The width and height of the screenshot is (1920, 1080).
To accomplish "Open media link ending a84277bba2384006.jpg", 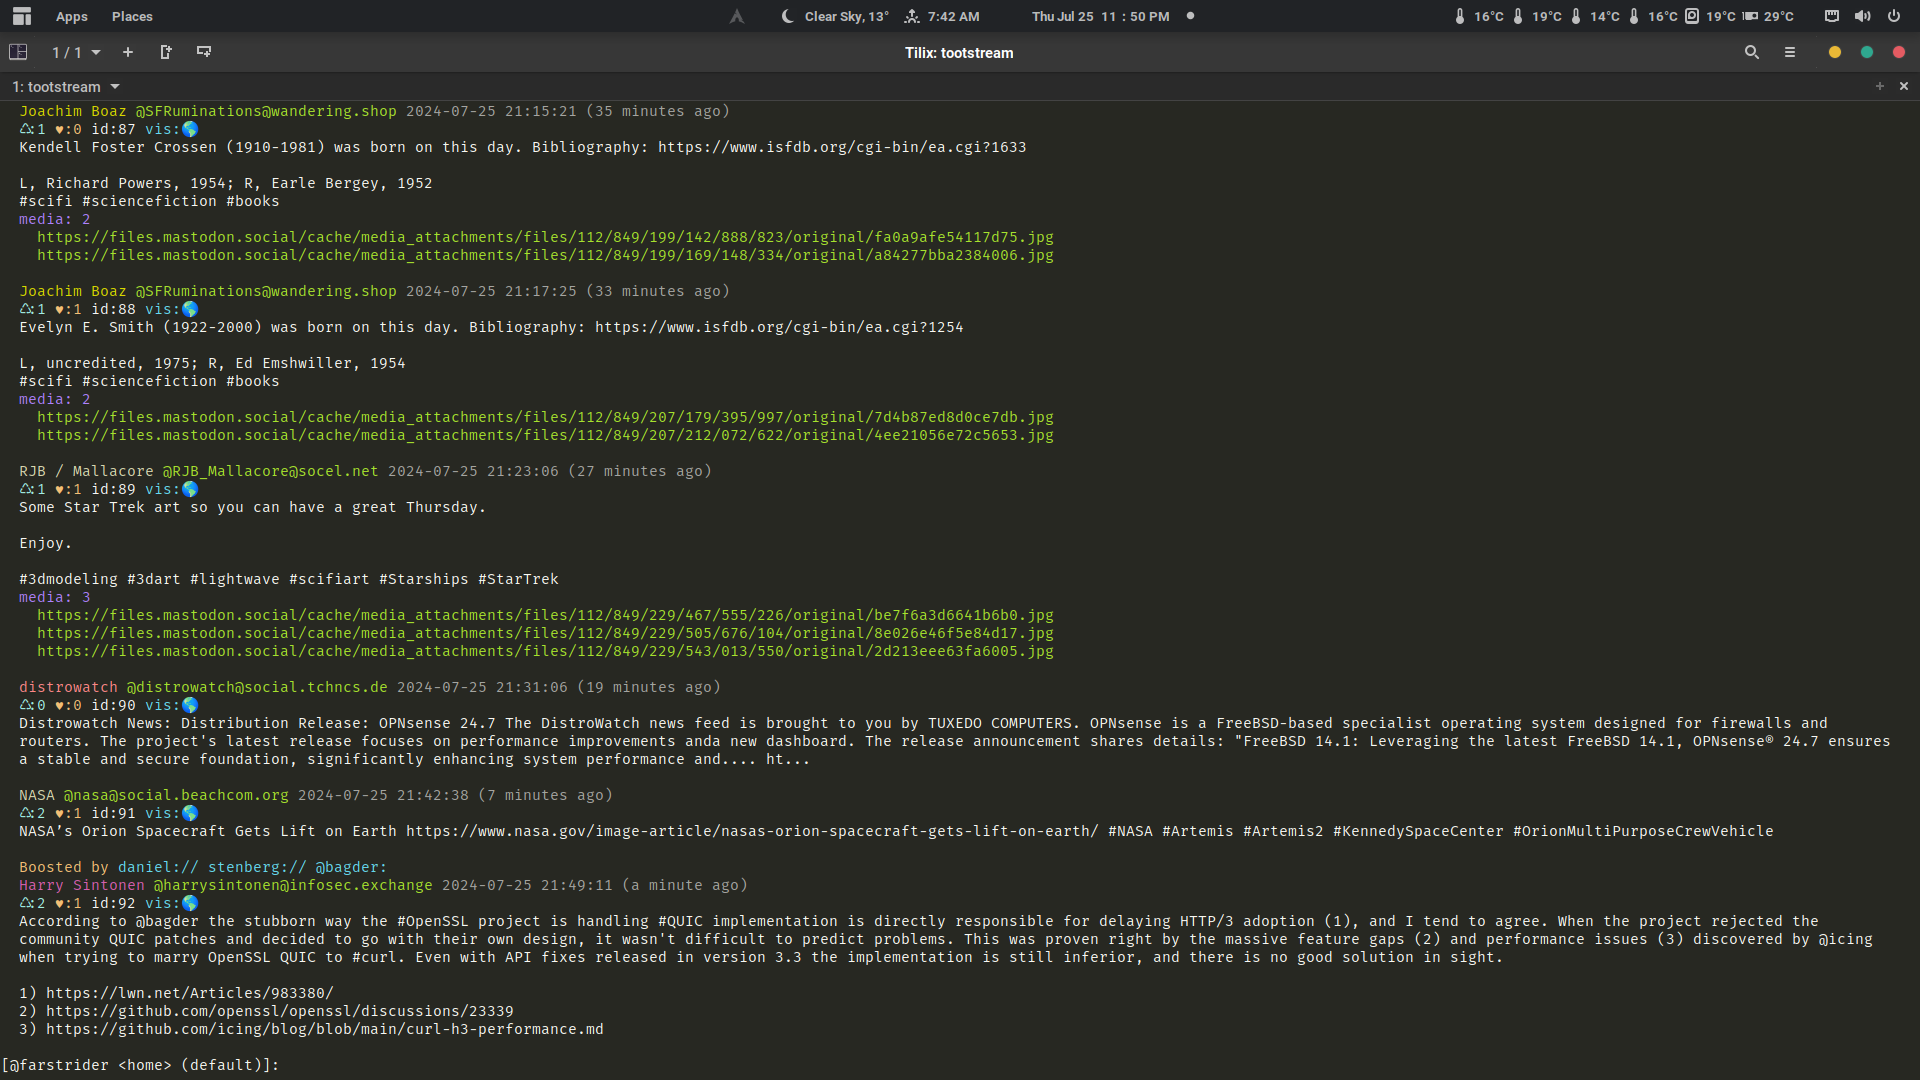I will click(x=546, y=255).
